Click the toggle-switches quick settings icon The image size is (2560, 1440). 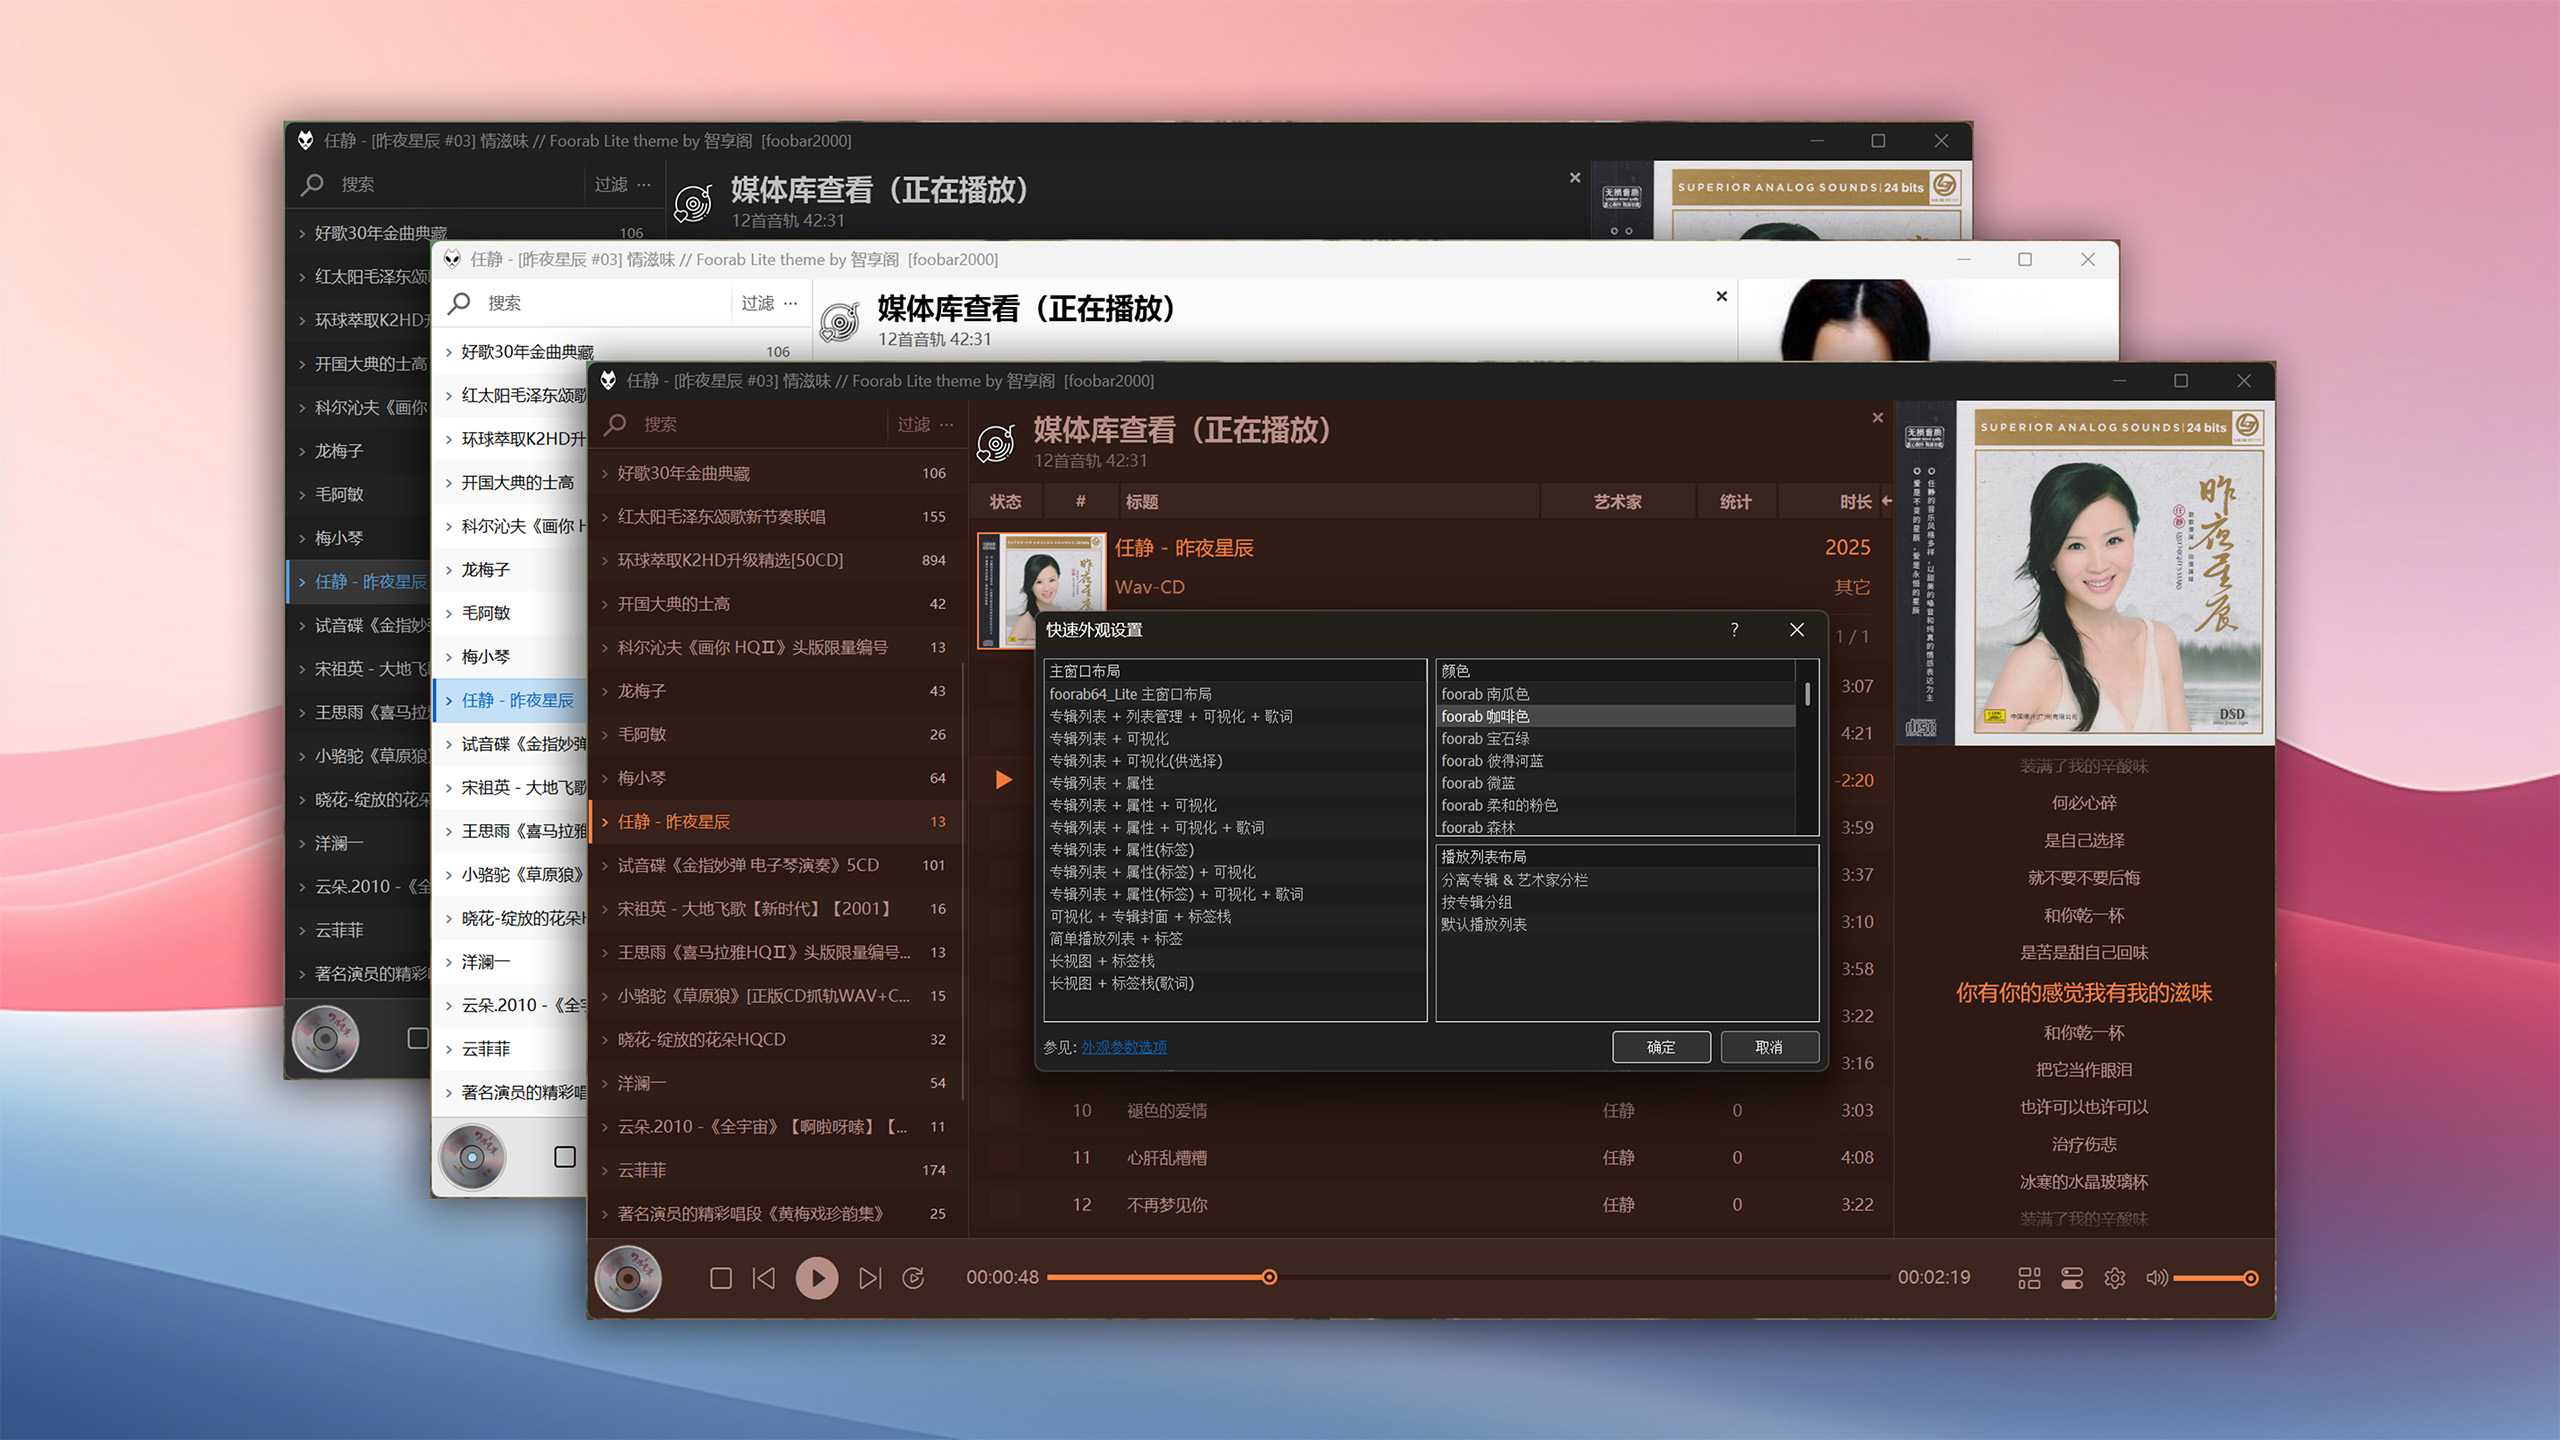[x=2072, y=1278]
